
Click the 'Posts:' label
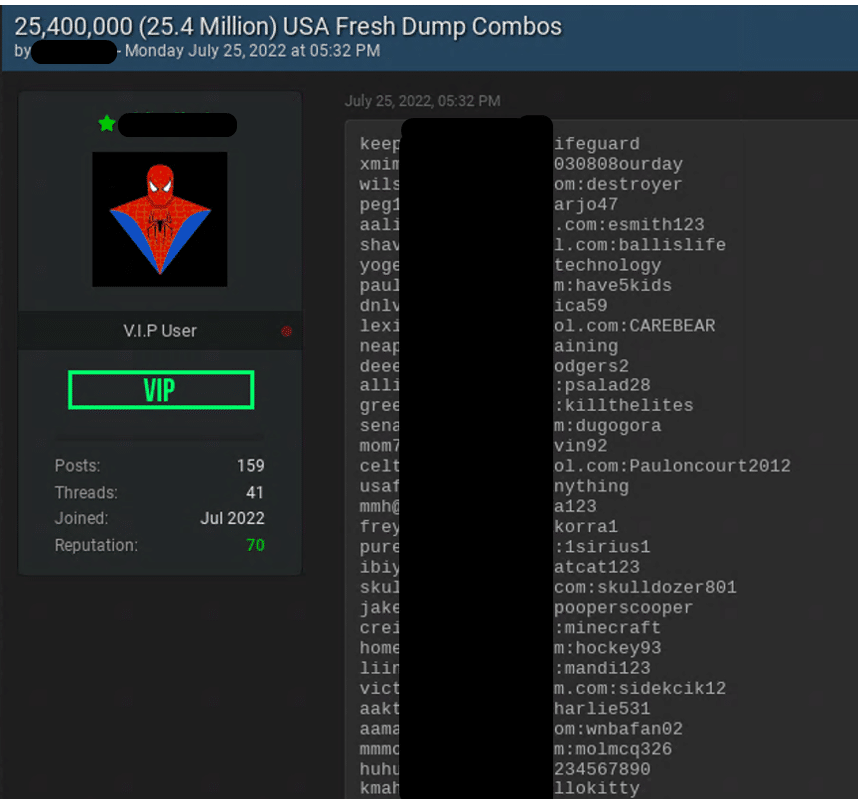pyautogui.click(x=77, y=466)
